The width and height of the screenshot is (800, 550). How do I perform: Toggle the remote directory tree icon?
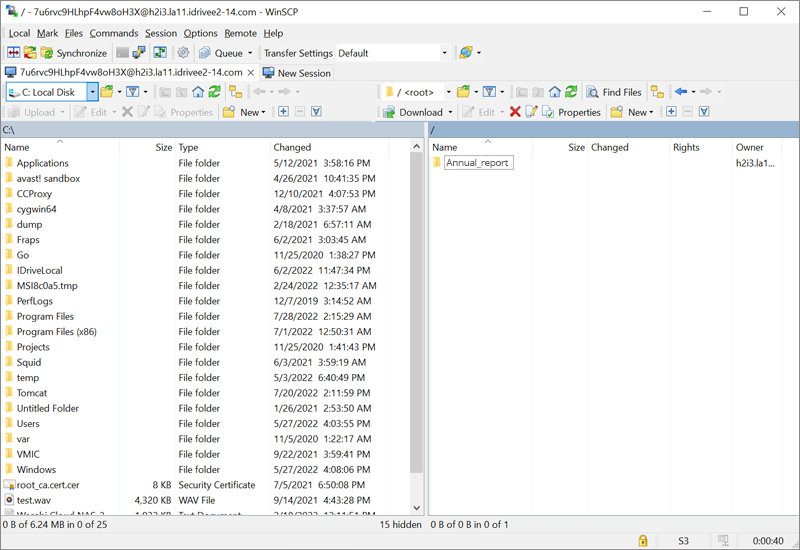click(x=658, y=92)
